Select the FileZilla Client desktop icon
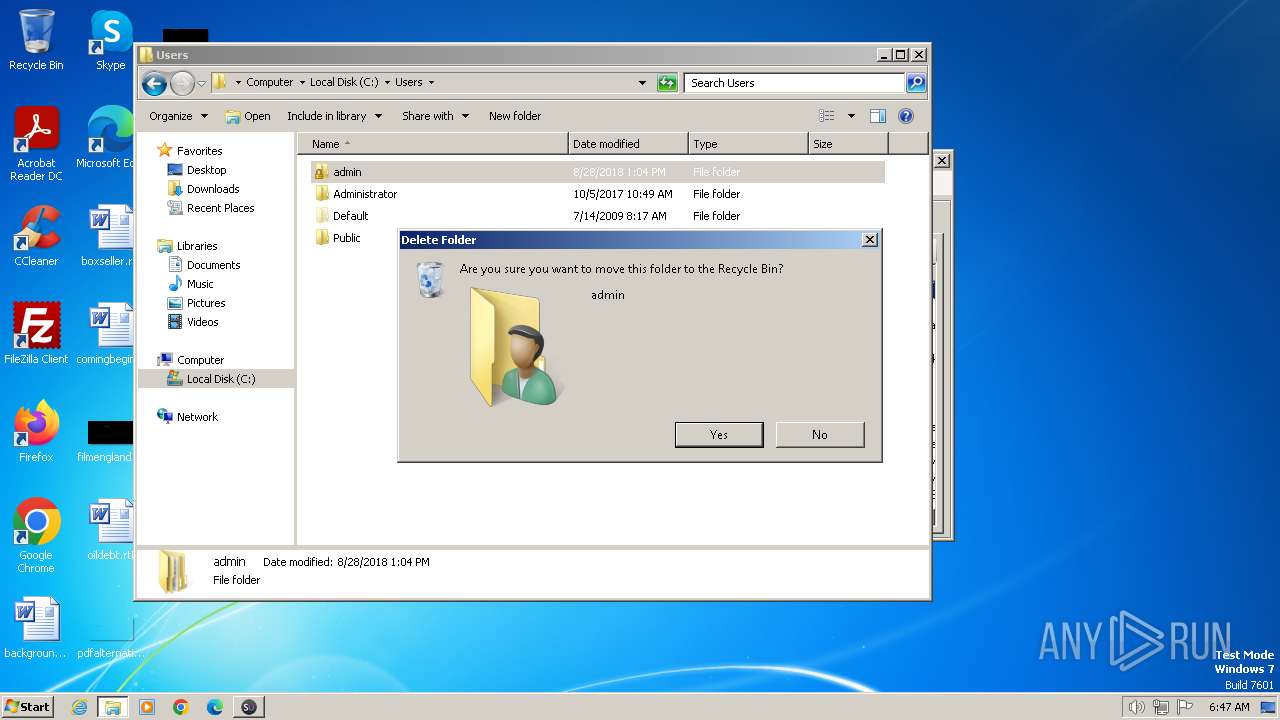The width and height of the screenshot is (1280, 720). point(36,334)
